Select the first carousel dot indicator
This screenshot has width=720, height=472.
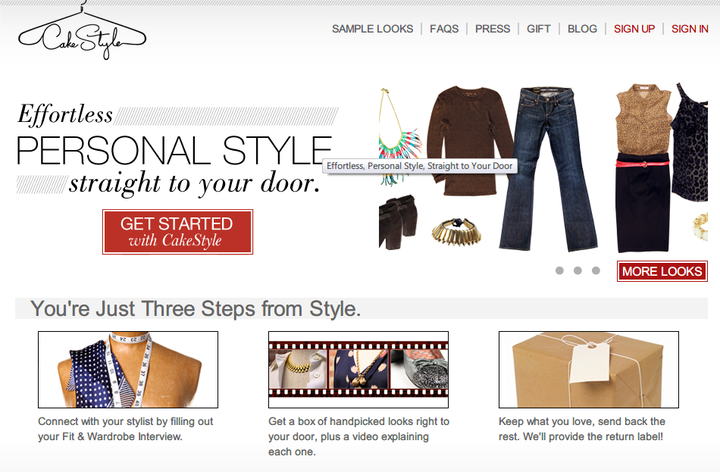click(560, 270)
